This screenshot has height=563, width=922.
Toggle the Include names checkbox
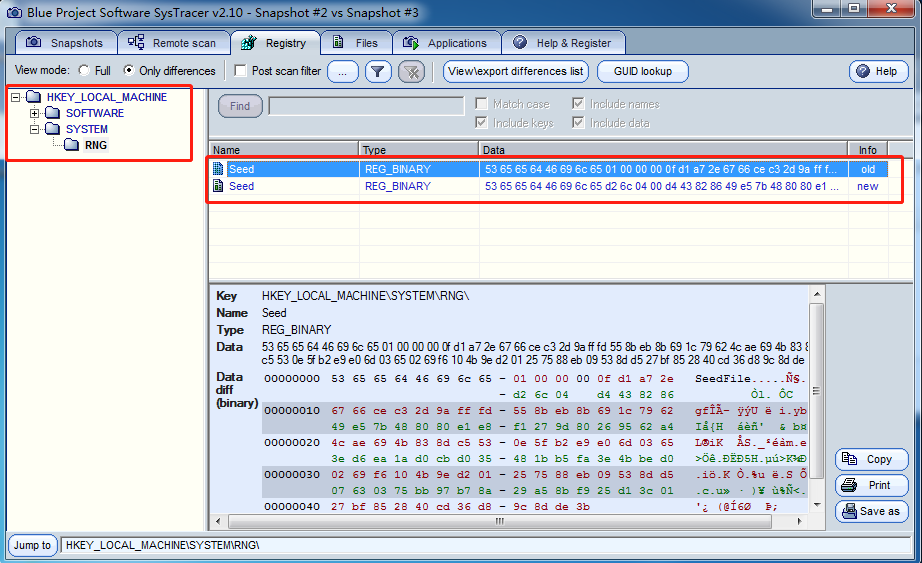pyautogui.click(x=579, y=104)
